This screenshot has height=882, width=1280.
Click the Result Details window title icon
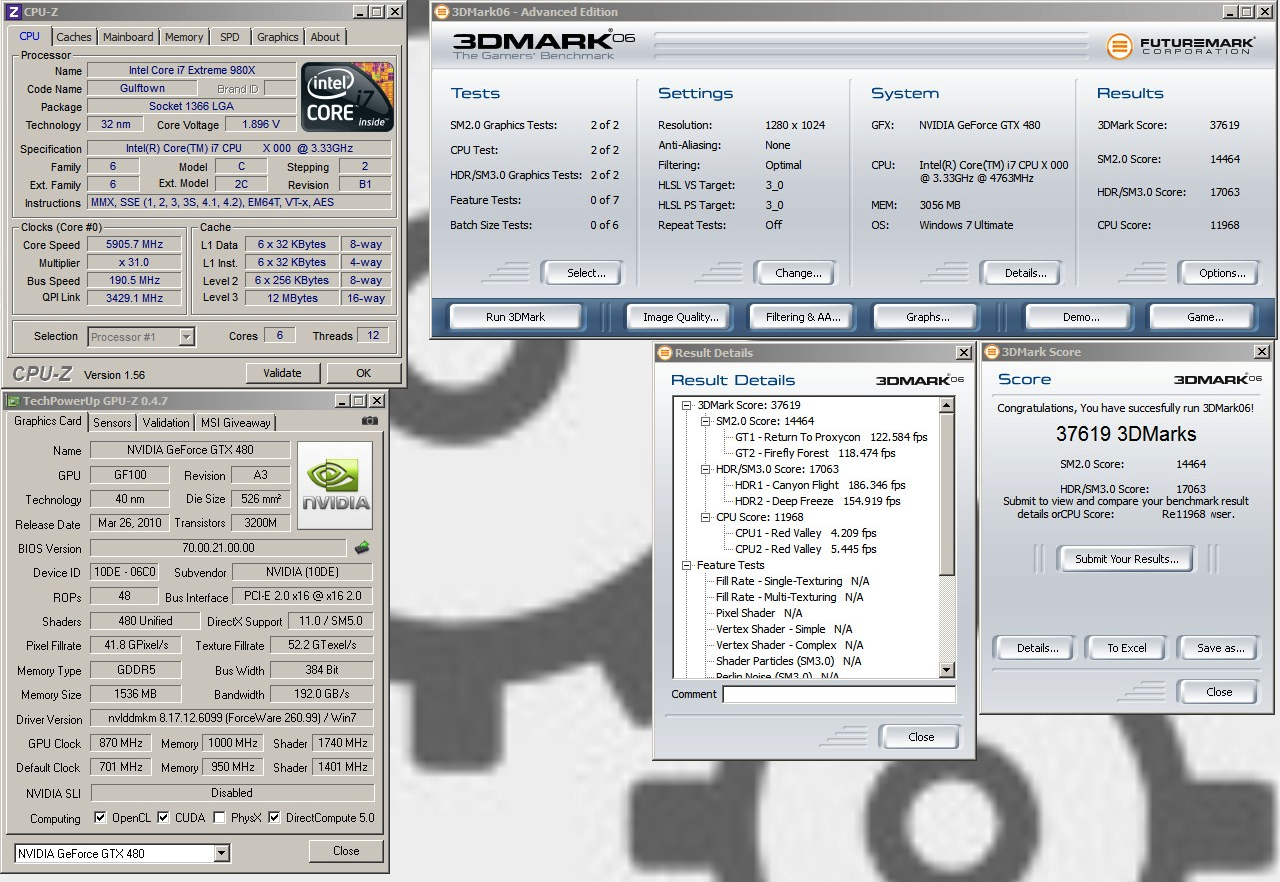coord(664,352)
